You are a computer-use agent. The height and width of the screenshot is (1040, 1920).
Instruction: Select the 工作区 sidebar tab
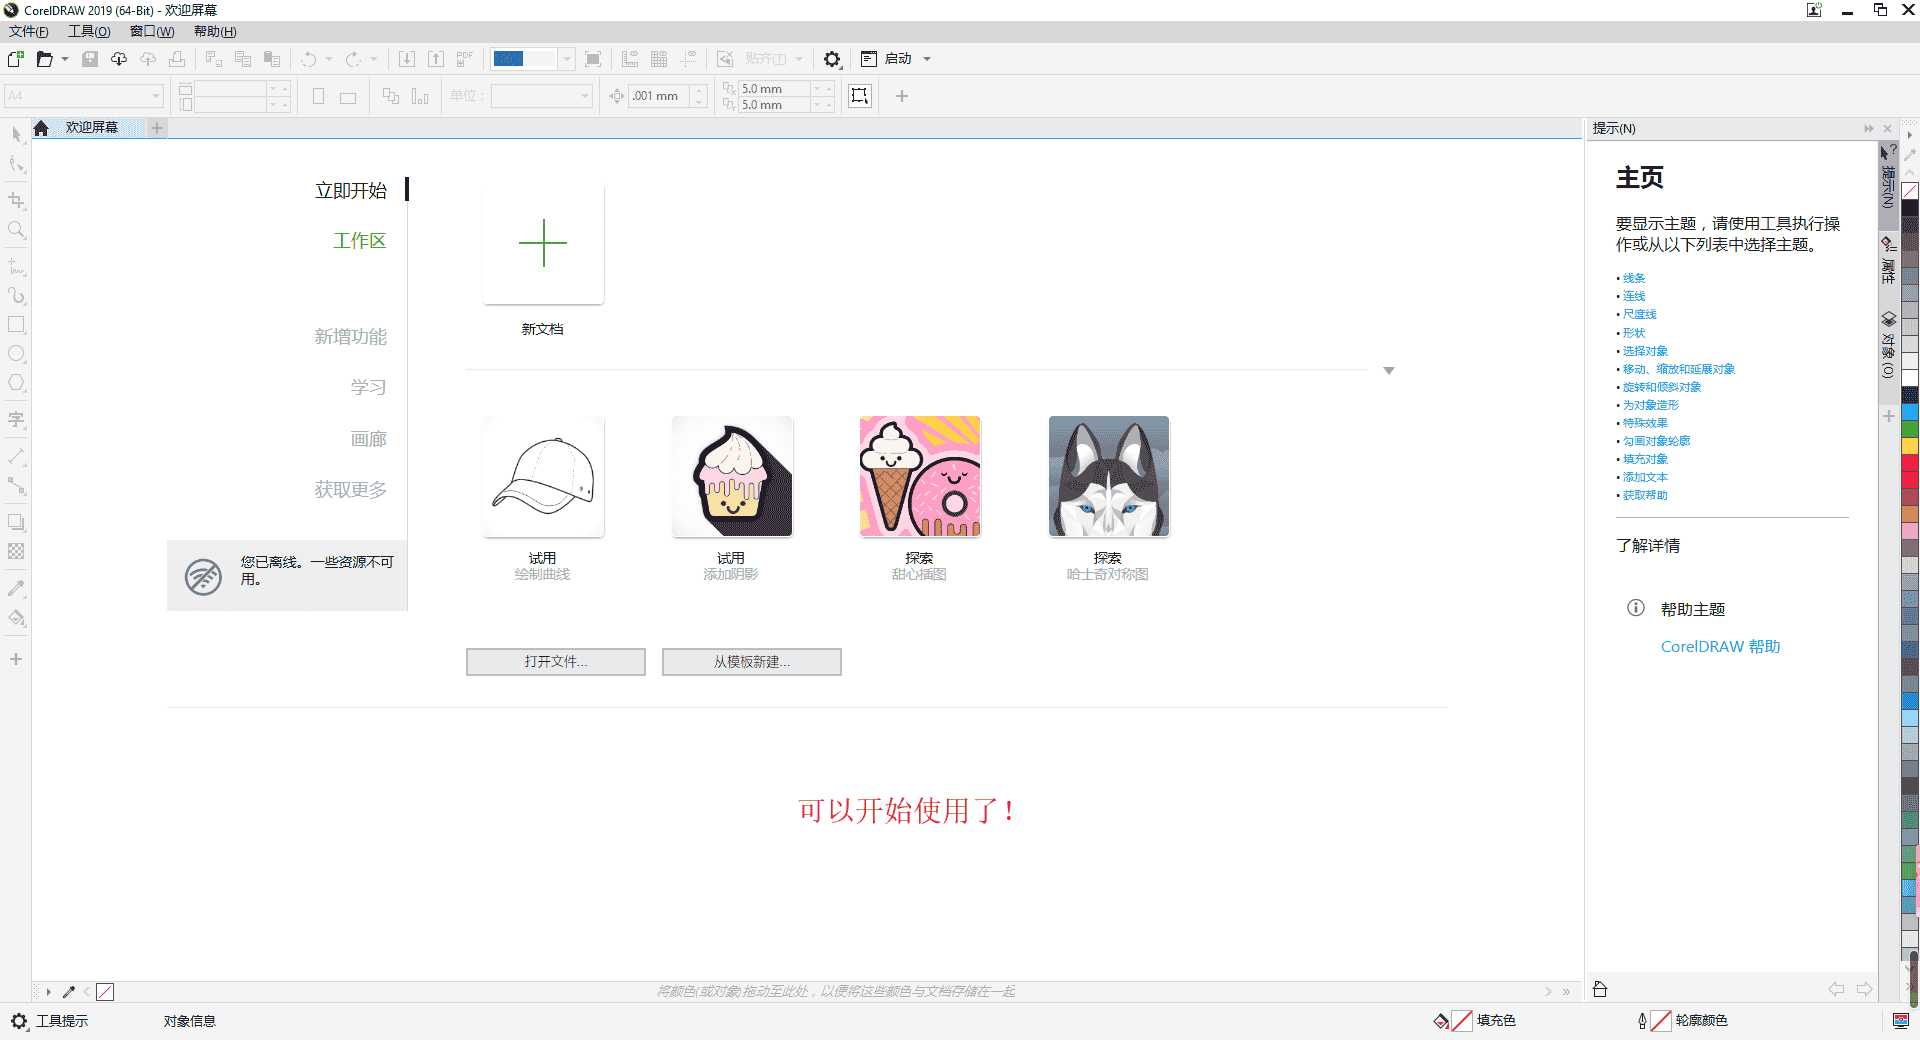click(x=360, y=241)
